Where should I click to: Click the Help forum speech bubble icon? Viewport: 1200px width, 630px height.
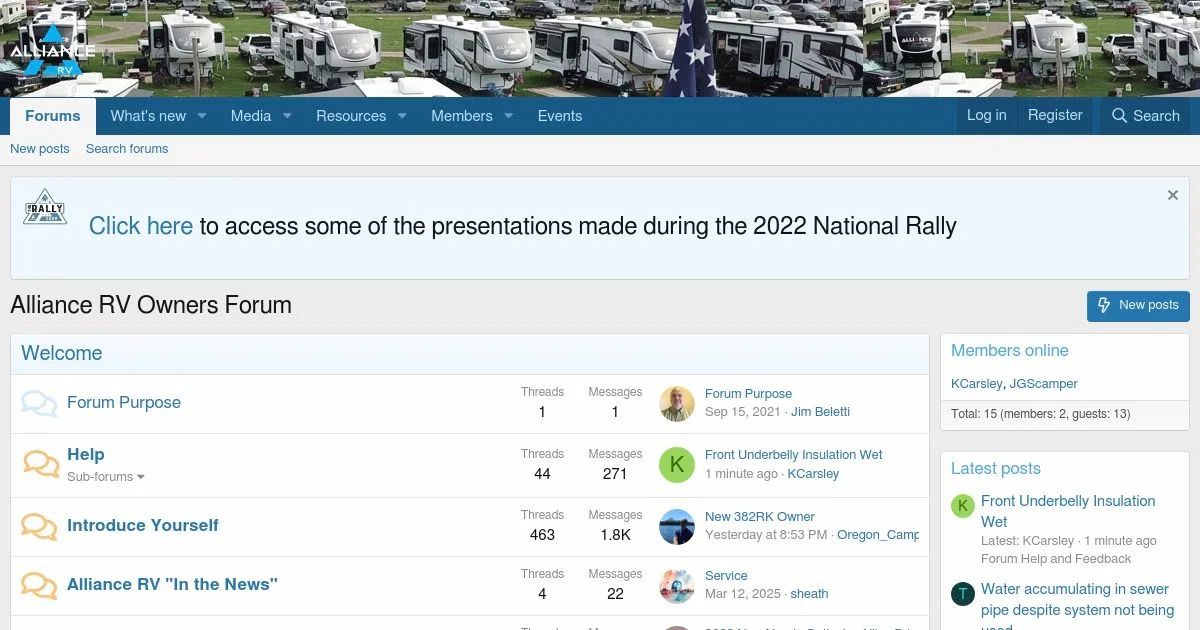tap(40, 464)
